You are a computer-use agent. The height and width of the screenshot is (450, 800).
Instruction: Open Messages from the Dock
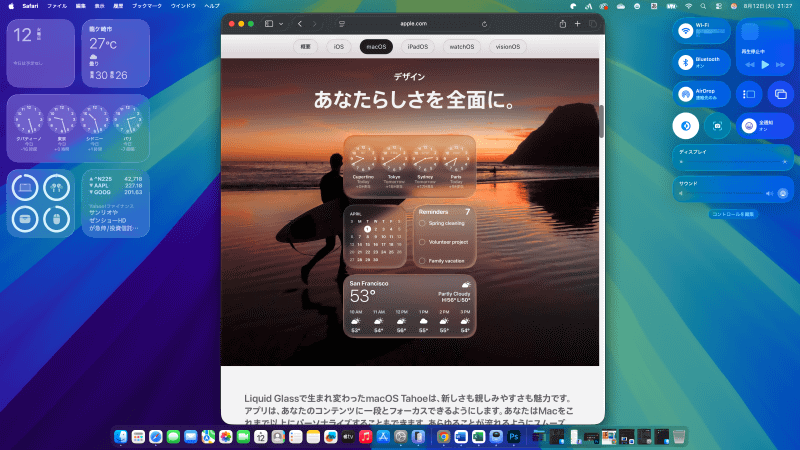tap(173, 437)
